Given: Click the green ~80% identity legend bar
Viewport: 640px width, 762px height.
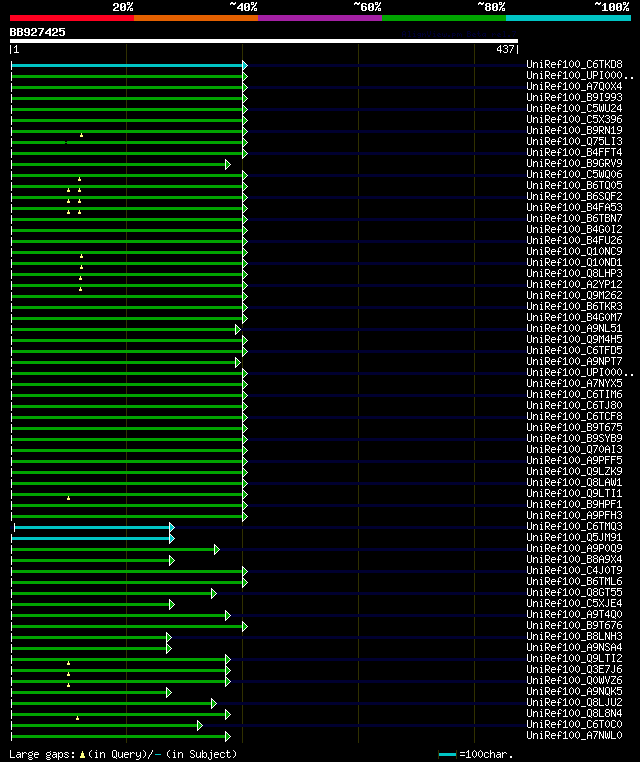Looking at the screenshot, I should (444, 18).
